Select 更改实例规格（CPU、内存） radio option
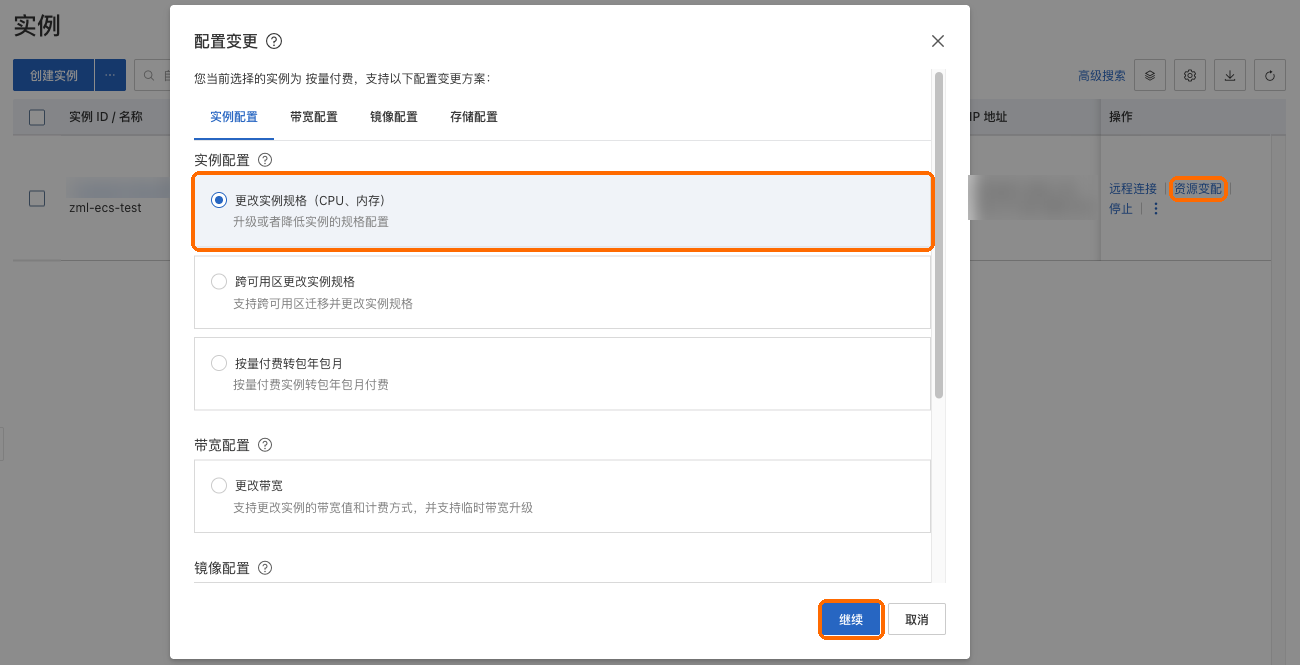The image size is (1300, 665). (219, 200)
